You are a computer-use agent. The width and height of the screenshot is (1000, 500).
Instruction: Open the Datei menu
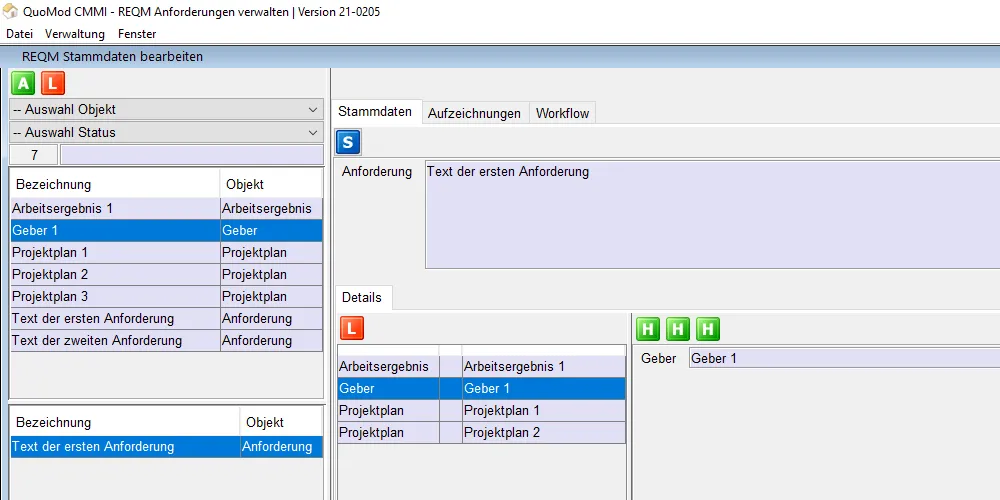[x=19, y=34]
